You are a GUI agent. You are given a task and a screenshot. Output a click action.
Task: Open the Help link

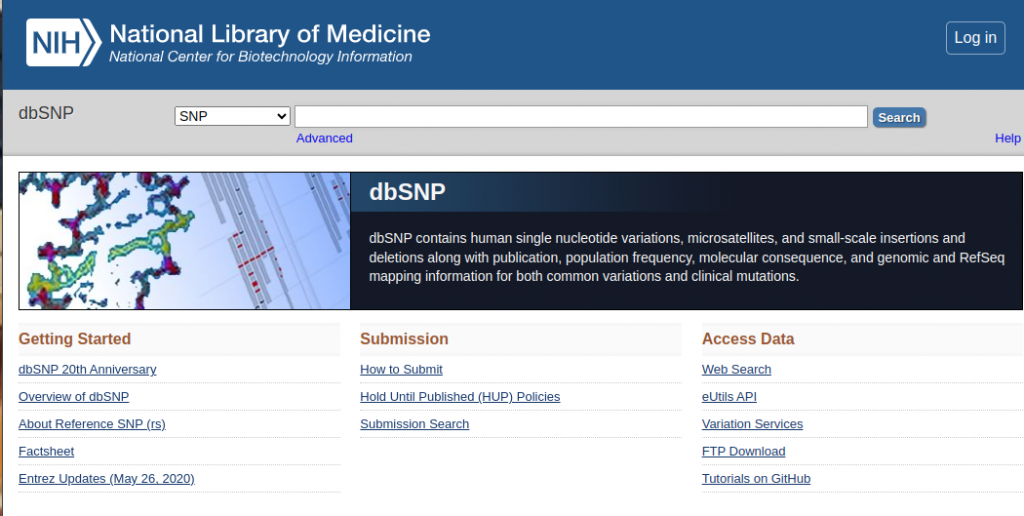click(1008, 138)
